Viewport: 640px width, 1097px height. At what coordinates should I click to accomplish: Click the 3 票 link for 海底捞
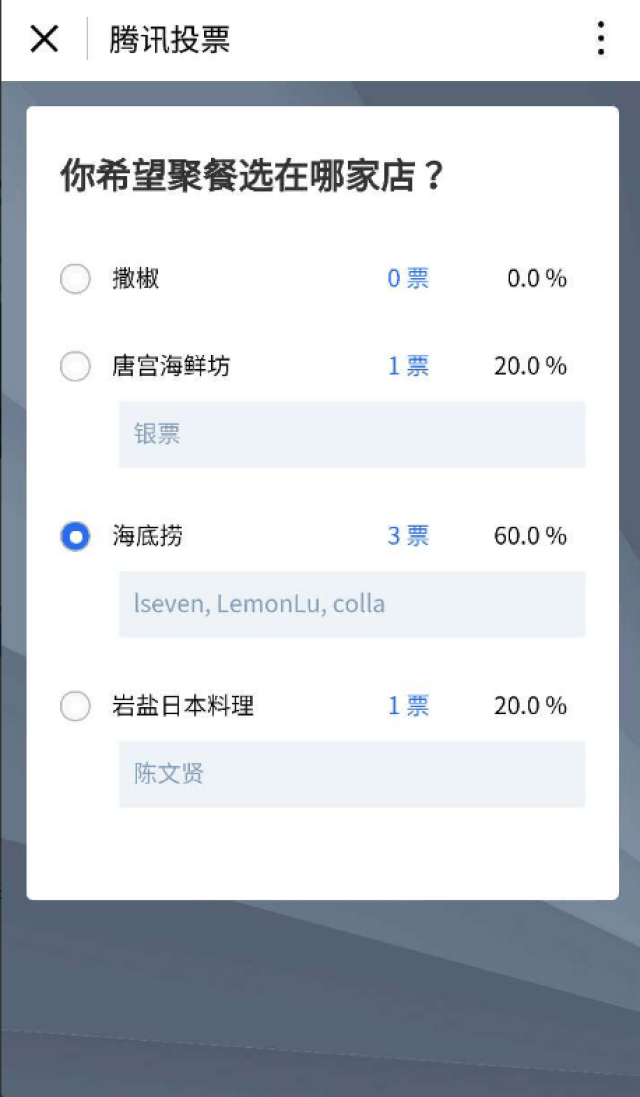pos(408,536)
